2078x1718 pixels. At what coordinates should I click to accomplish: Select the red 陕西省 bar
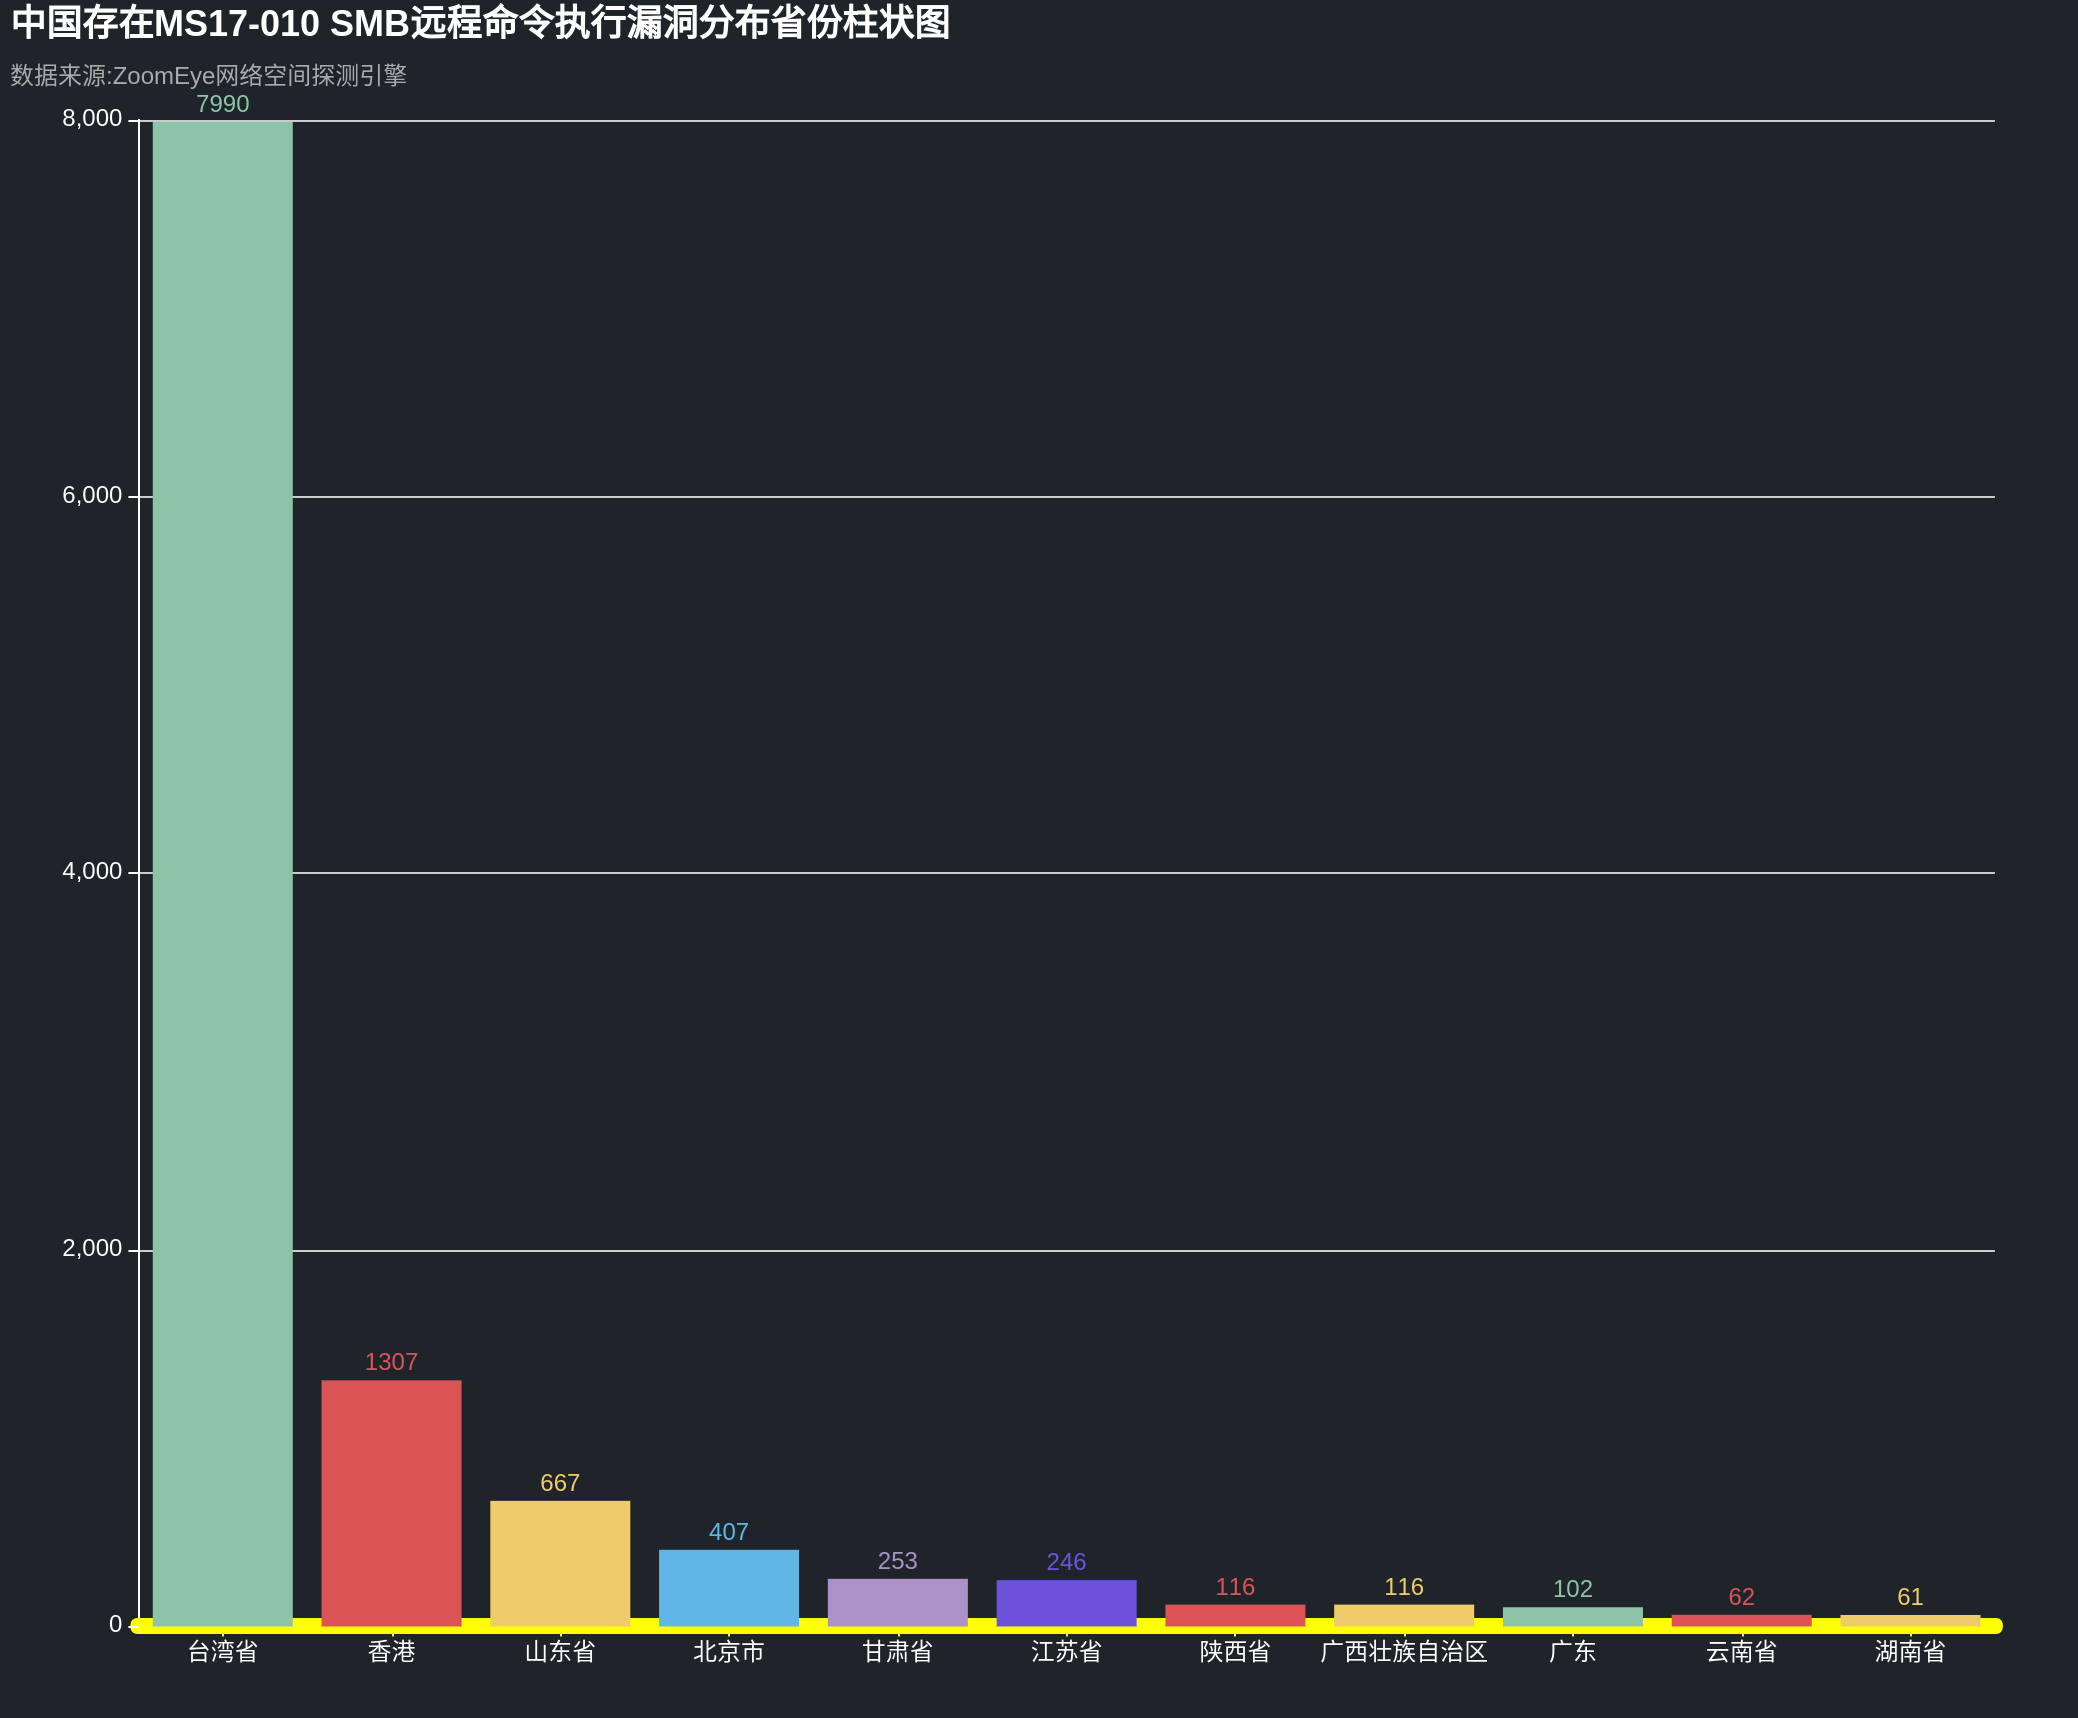click(x=1235, y=1615)
